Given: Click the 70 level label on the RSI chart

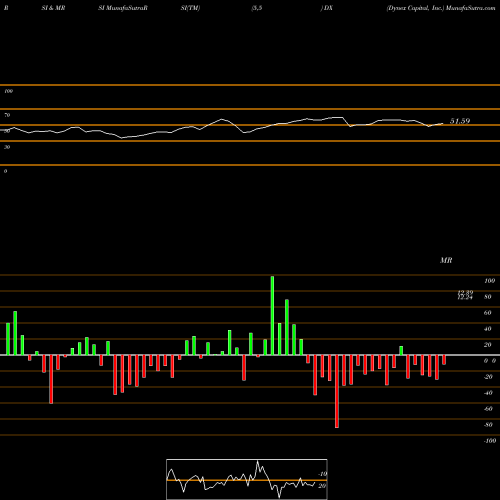Looking at the screenshot, I should 7,115.
